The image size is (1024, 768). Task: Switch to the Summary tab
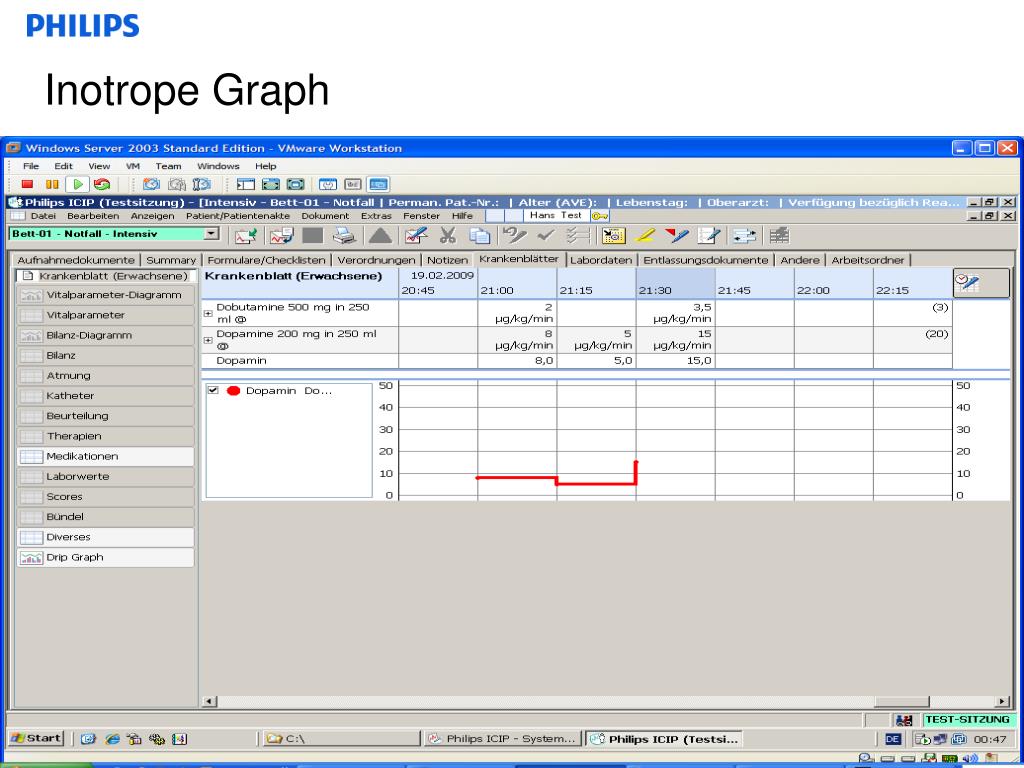pos(171,260)
